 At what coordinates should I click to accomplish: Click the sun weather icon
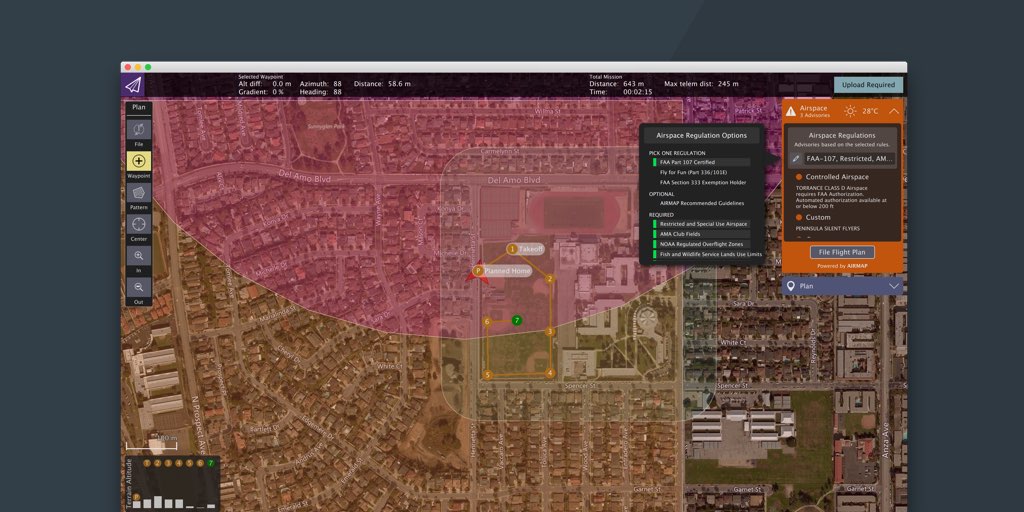[850, 111]
